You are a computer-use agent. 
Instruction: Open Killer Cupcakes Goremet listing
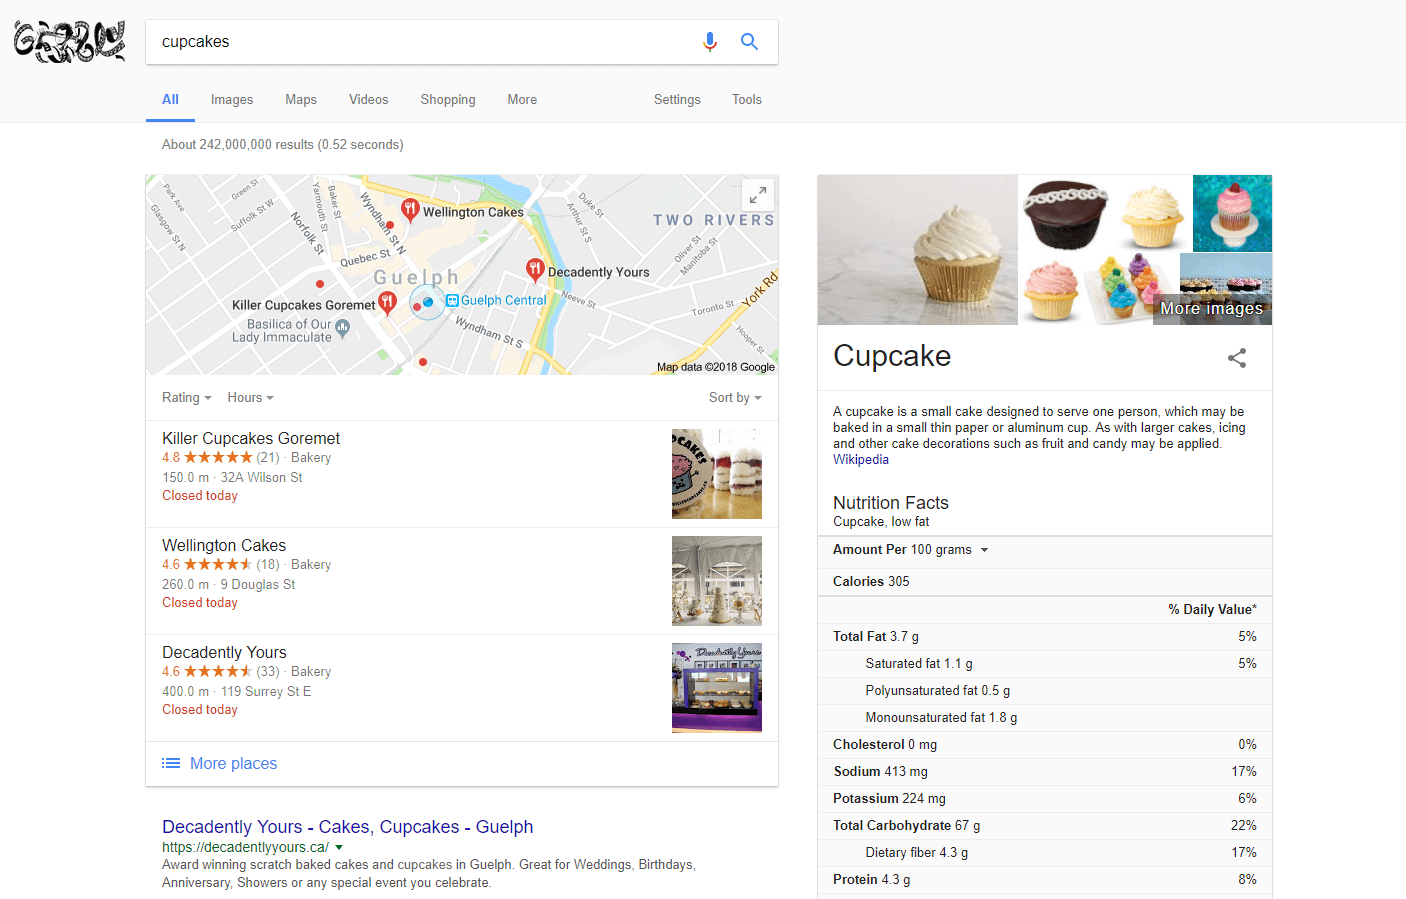251,438
